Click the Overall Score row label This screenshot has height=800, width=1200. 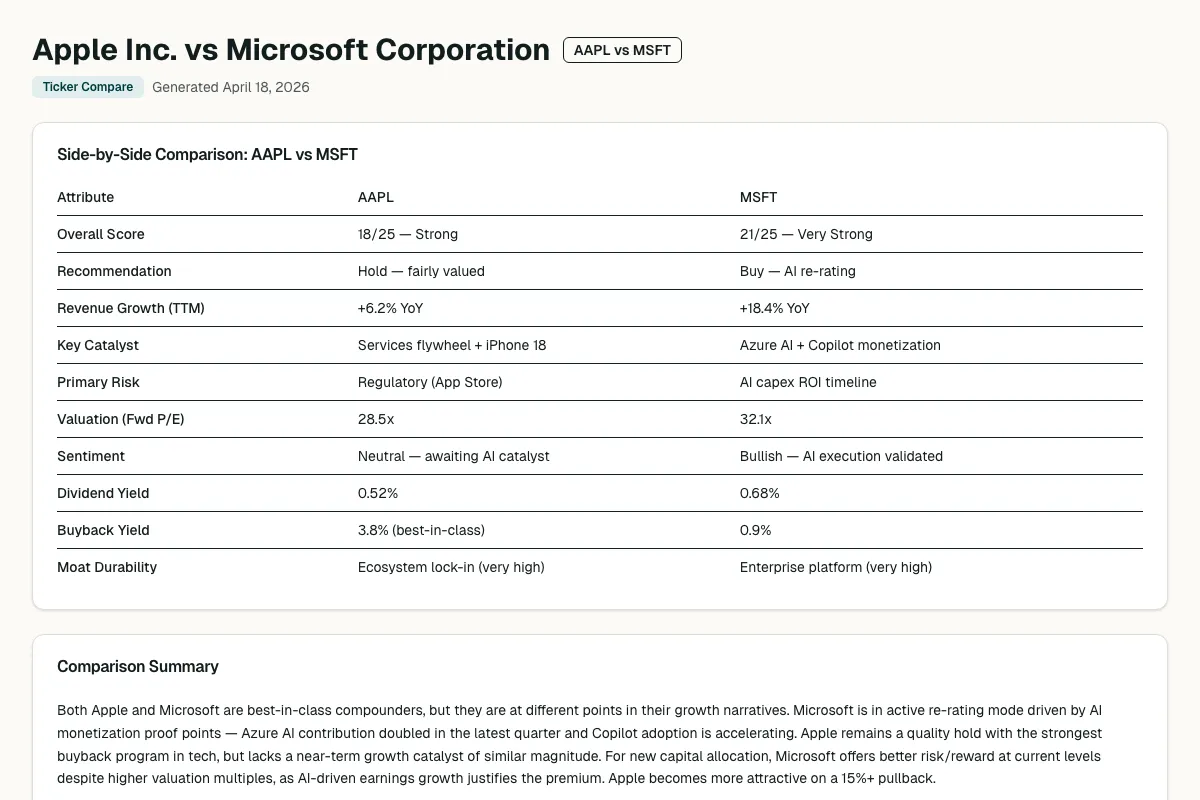click(100, 234)
